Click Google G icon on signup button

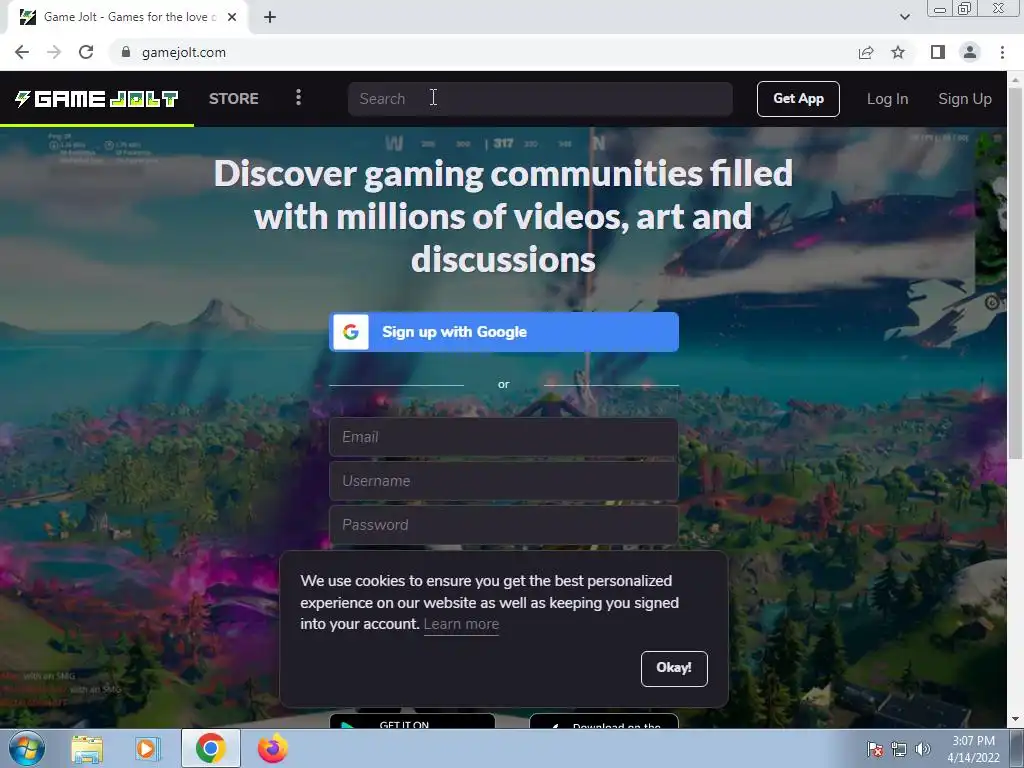pos(351,332)
